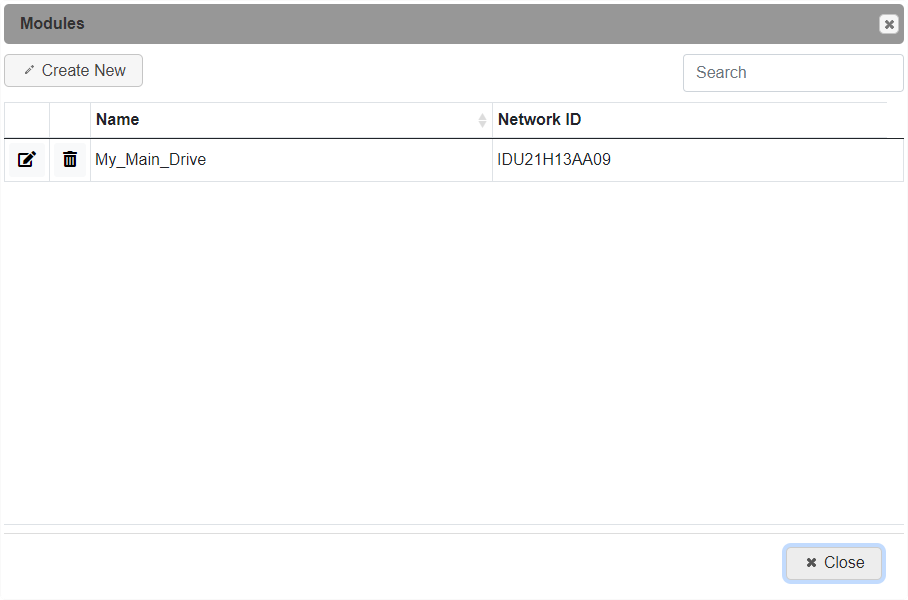Viewport: 908px width, 600px height.
Task: Open the module editor via the pencil icon
Action: point(27,159)
